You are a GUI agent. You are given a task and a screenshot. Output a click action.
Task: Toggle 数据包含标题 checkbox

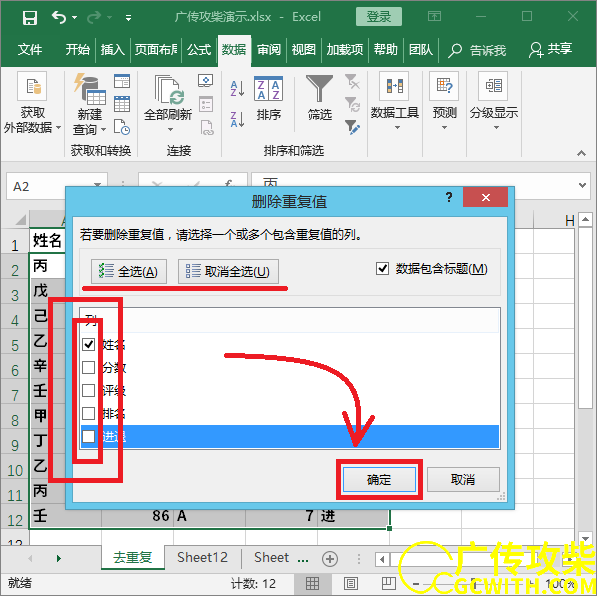pyautogui.click(x=382, y=268)
